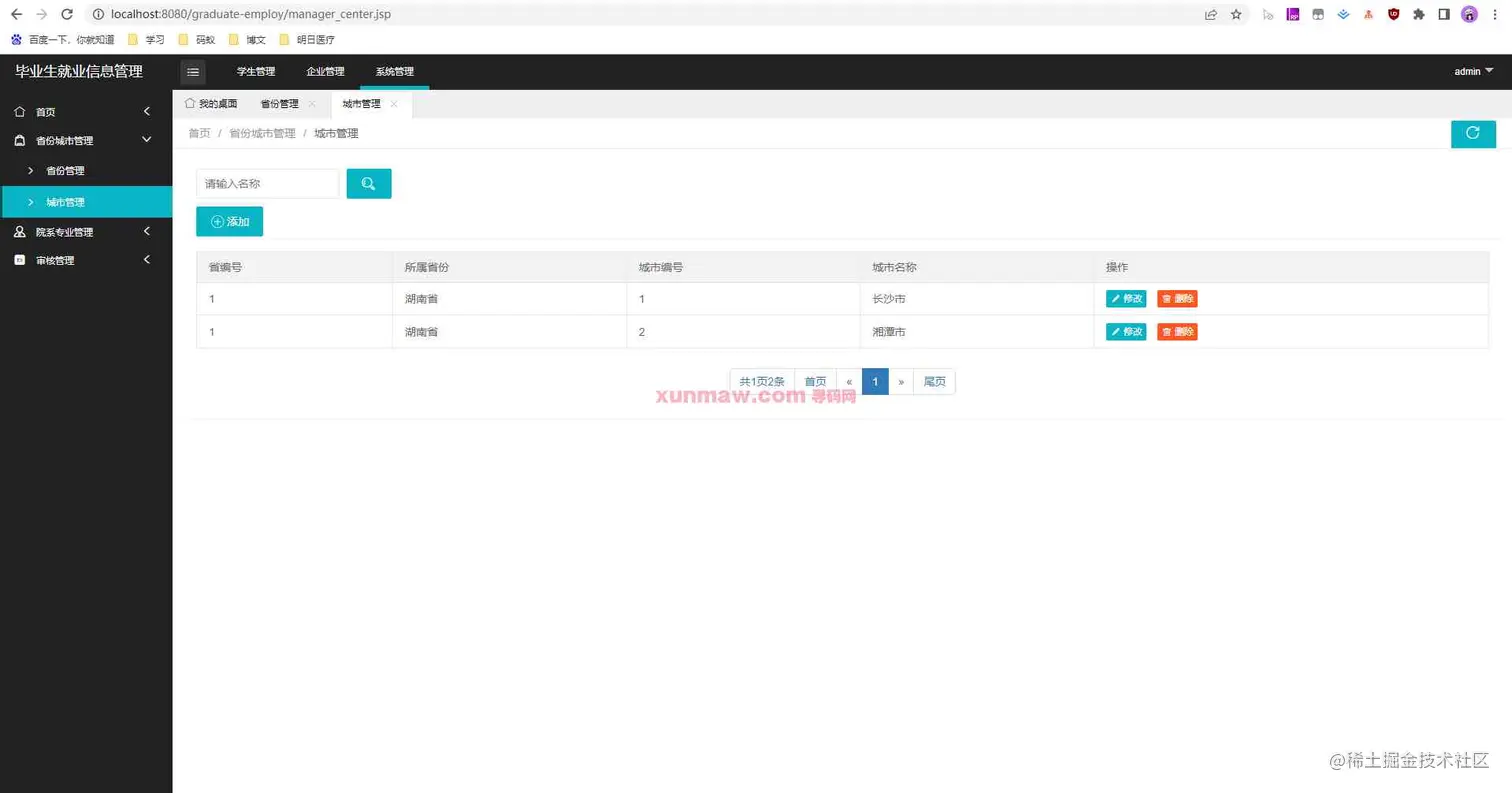Close the 省份管理 tab
This screenshot has width=1512, height=793.
[312, 104]
